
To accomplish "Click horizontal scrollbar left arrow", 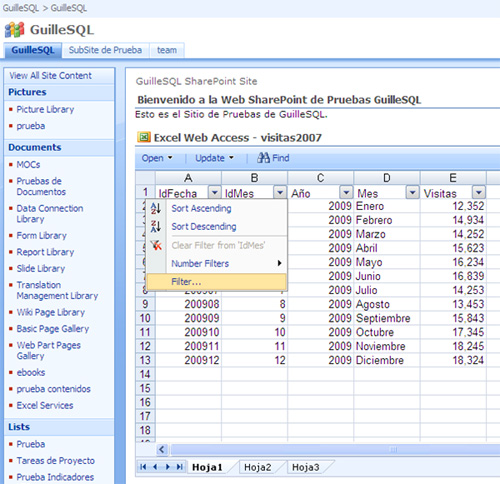I will tap(162, 449).
